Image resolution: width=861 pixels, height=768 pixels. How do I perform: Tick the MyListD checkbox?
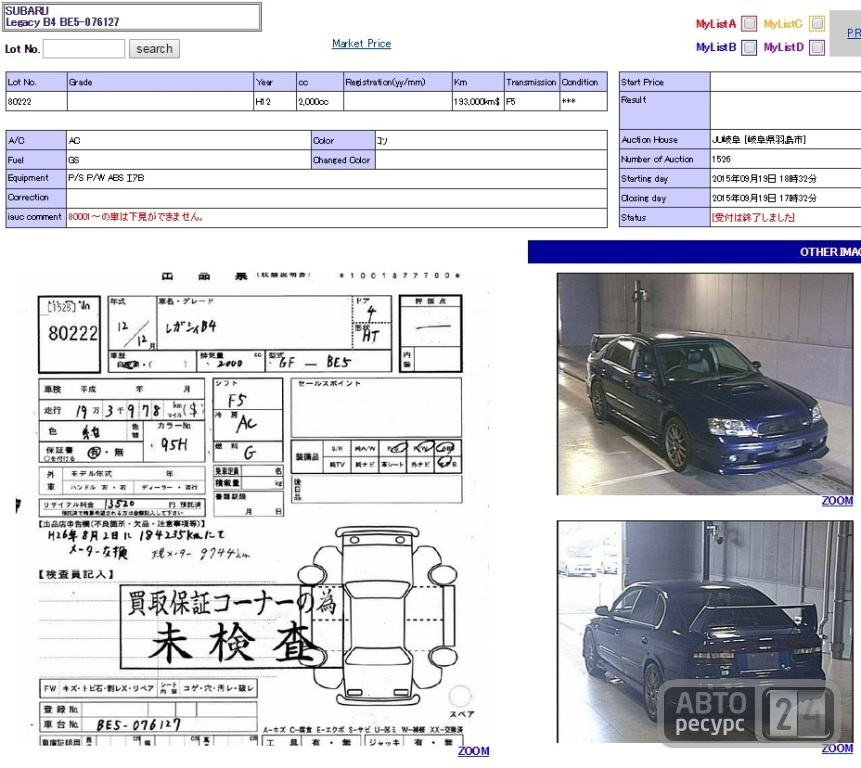pos(817,48)
